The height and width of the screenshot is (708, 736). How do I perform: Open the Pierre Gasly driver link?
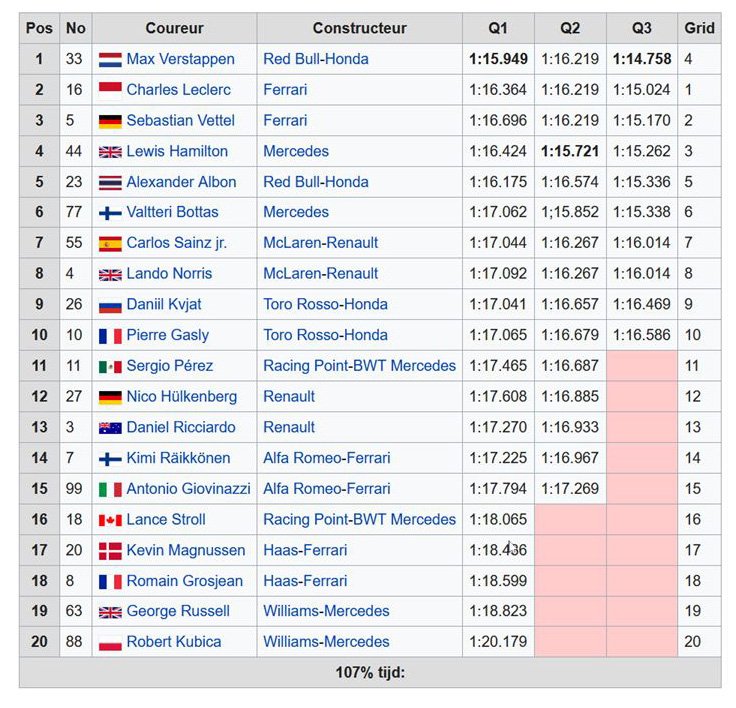click(168, 335)
